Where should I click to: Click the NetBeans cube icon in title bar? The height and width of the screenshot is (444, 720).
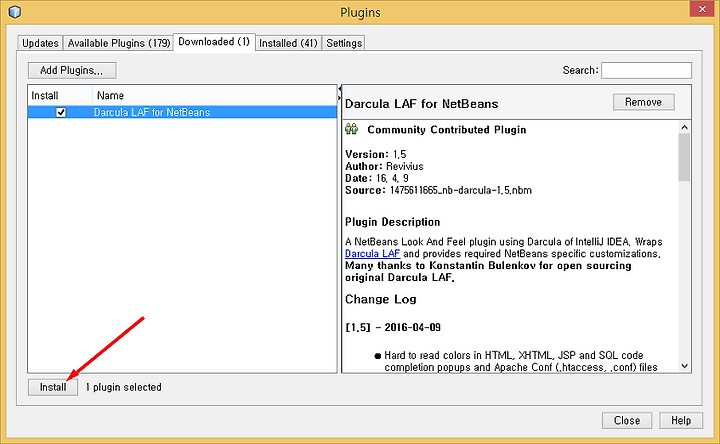click(x=15, y=11)
